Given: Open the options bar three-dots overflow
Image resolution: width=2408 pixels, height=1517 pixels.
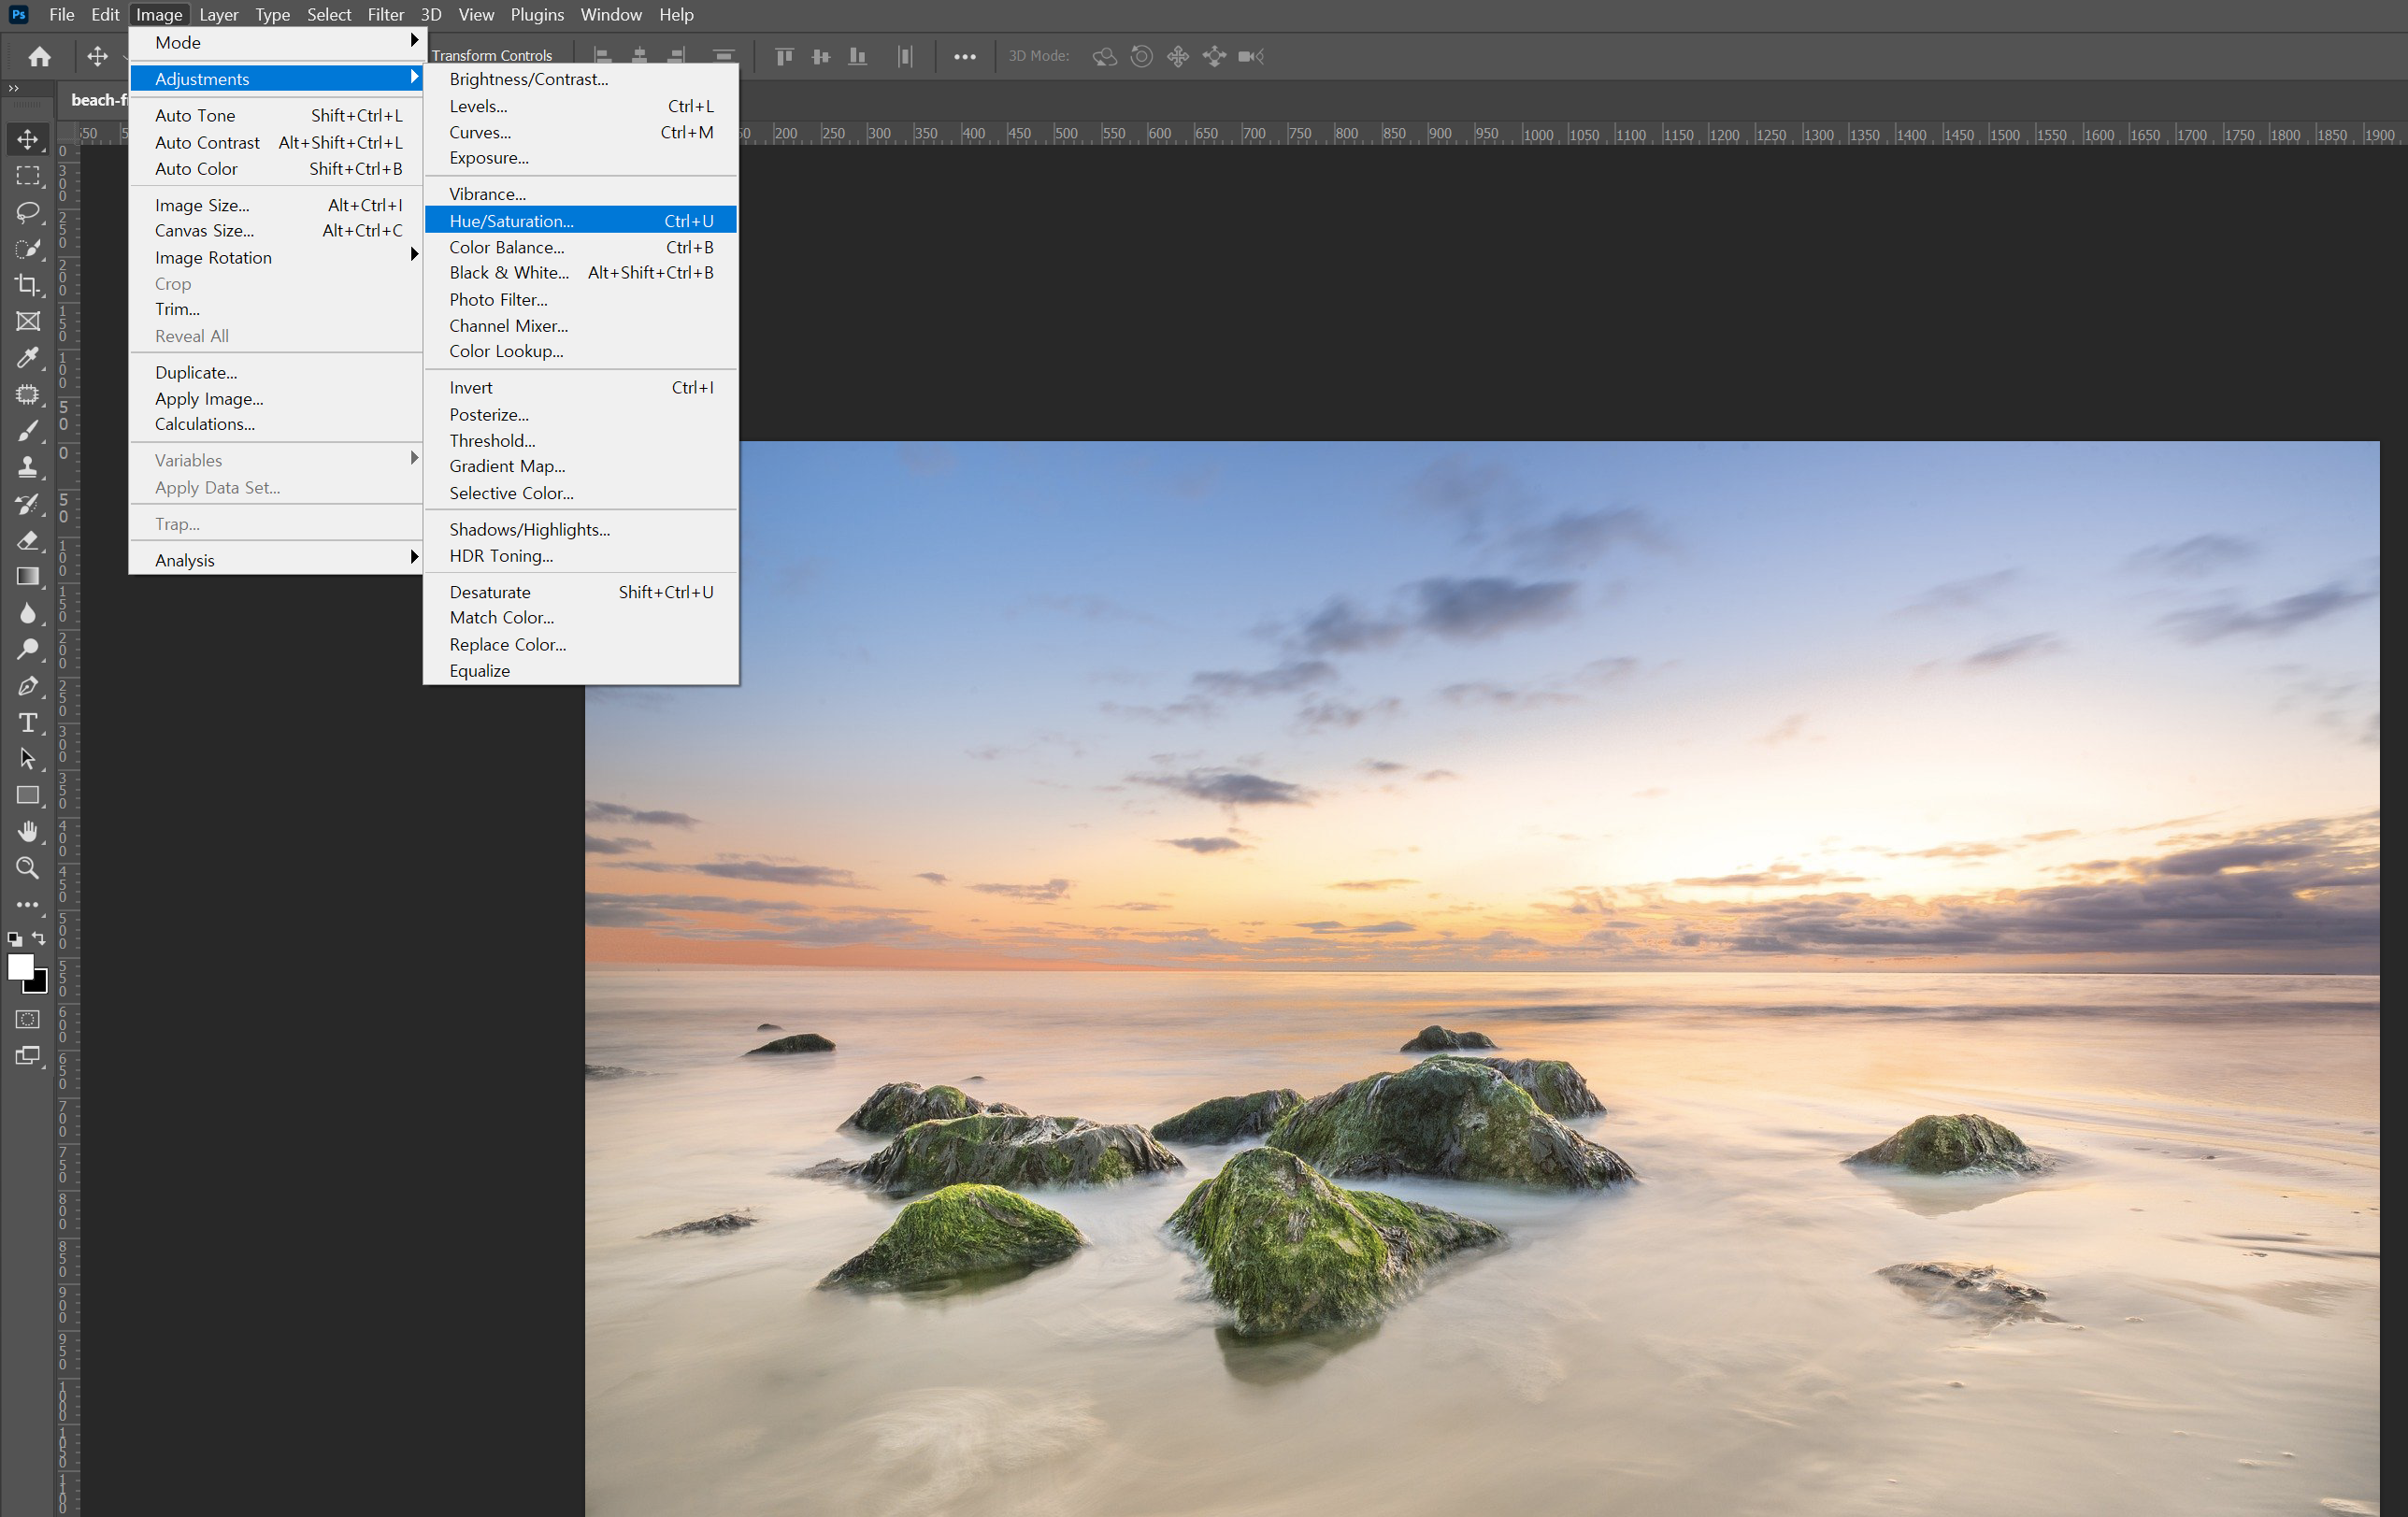Looking at the screenshot, I should point(964,57).
